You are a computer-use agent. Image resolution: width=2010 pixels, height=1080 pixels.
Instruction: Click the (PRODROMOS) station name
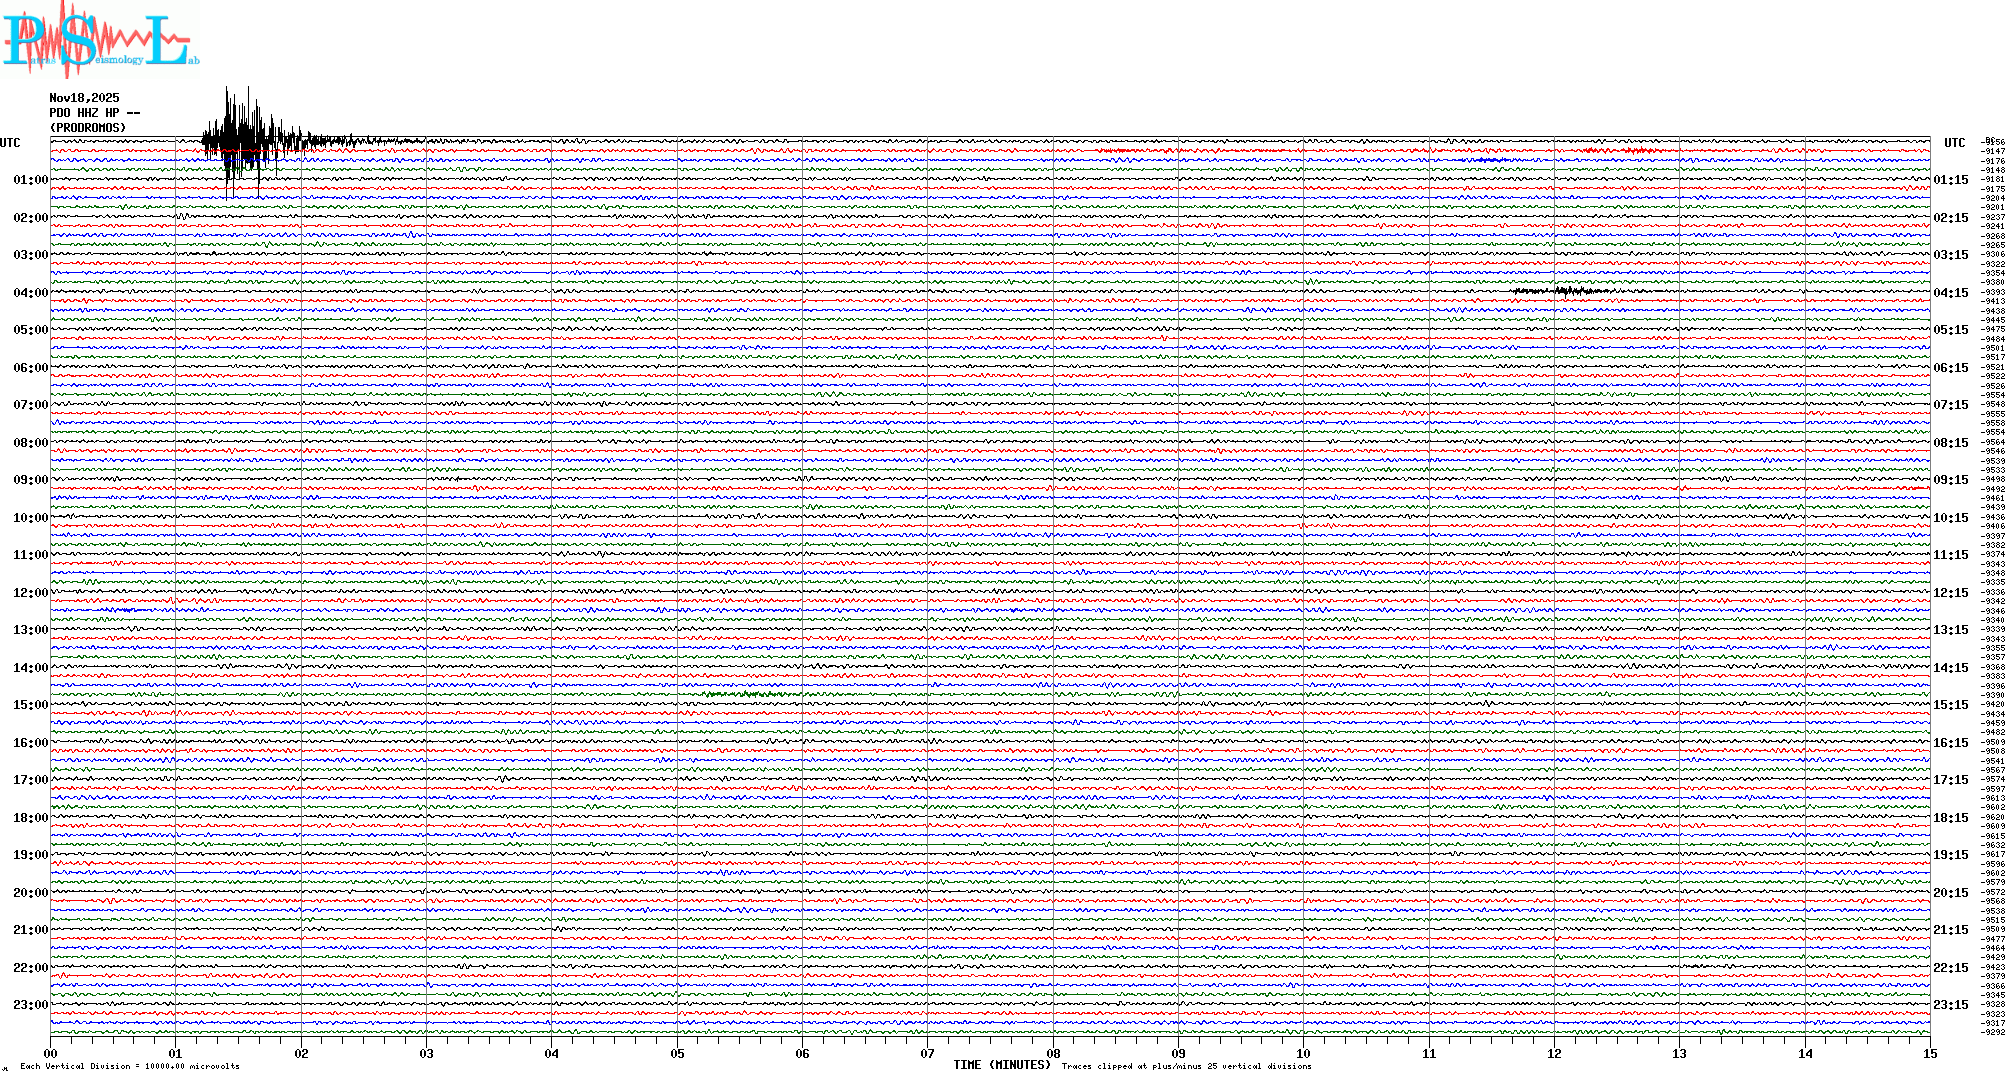[x=88, y=128]
